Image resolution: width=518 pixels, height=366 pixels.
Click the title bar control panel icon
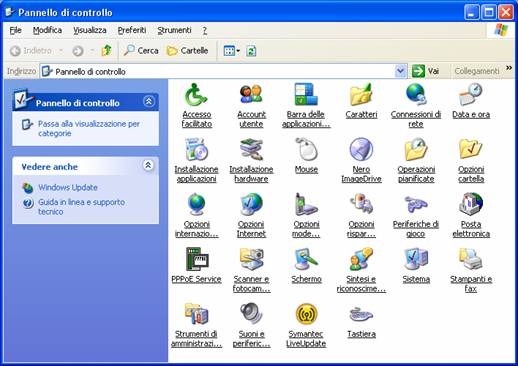click(x=10, y=12)
